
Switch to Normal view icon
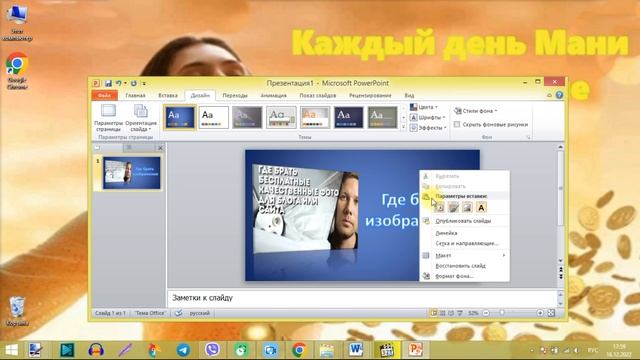tap(433, 313)
